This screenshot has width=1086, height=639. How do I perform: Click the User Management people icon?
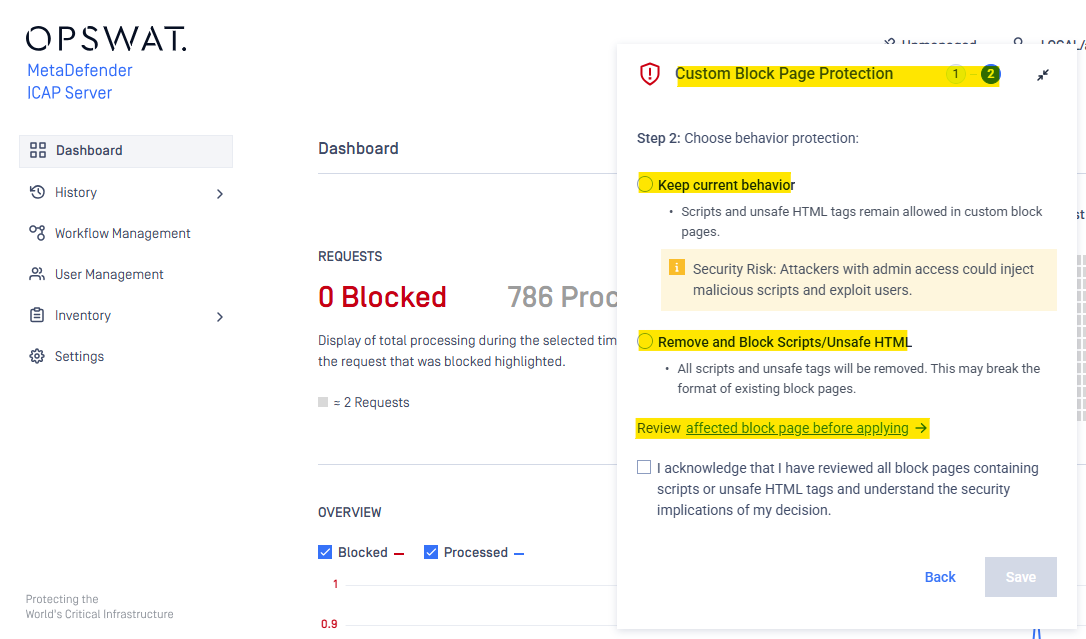tap(38, 274)
